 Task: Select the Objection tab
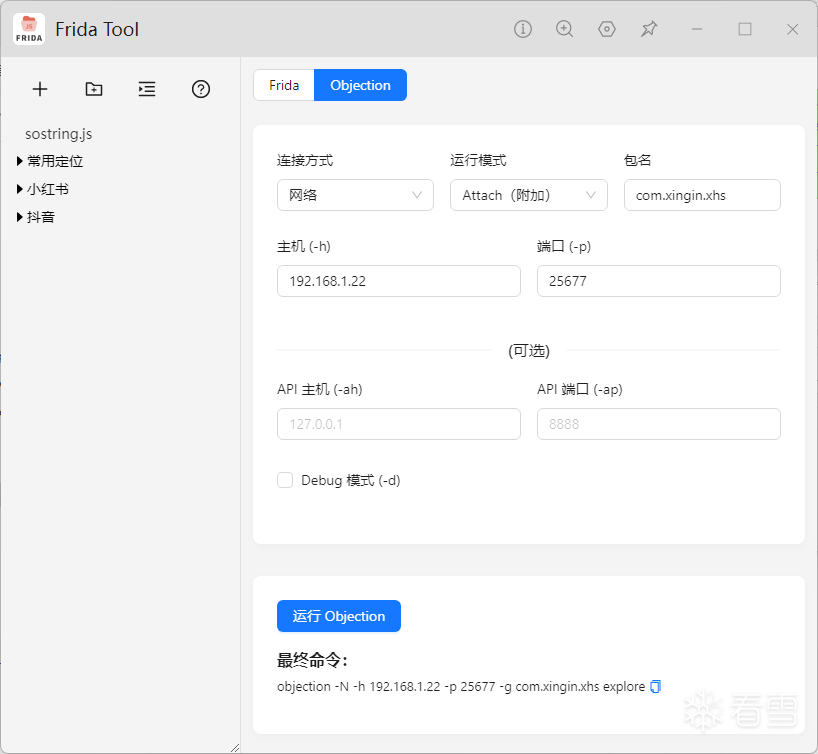pyautogui.click(x=360, y=85)
